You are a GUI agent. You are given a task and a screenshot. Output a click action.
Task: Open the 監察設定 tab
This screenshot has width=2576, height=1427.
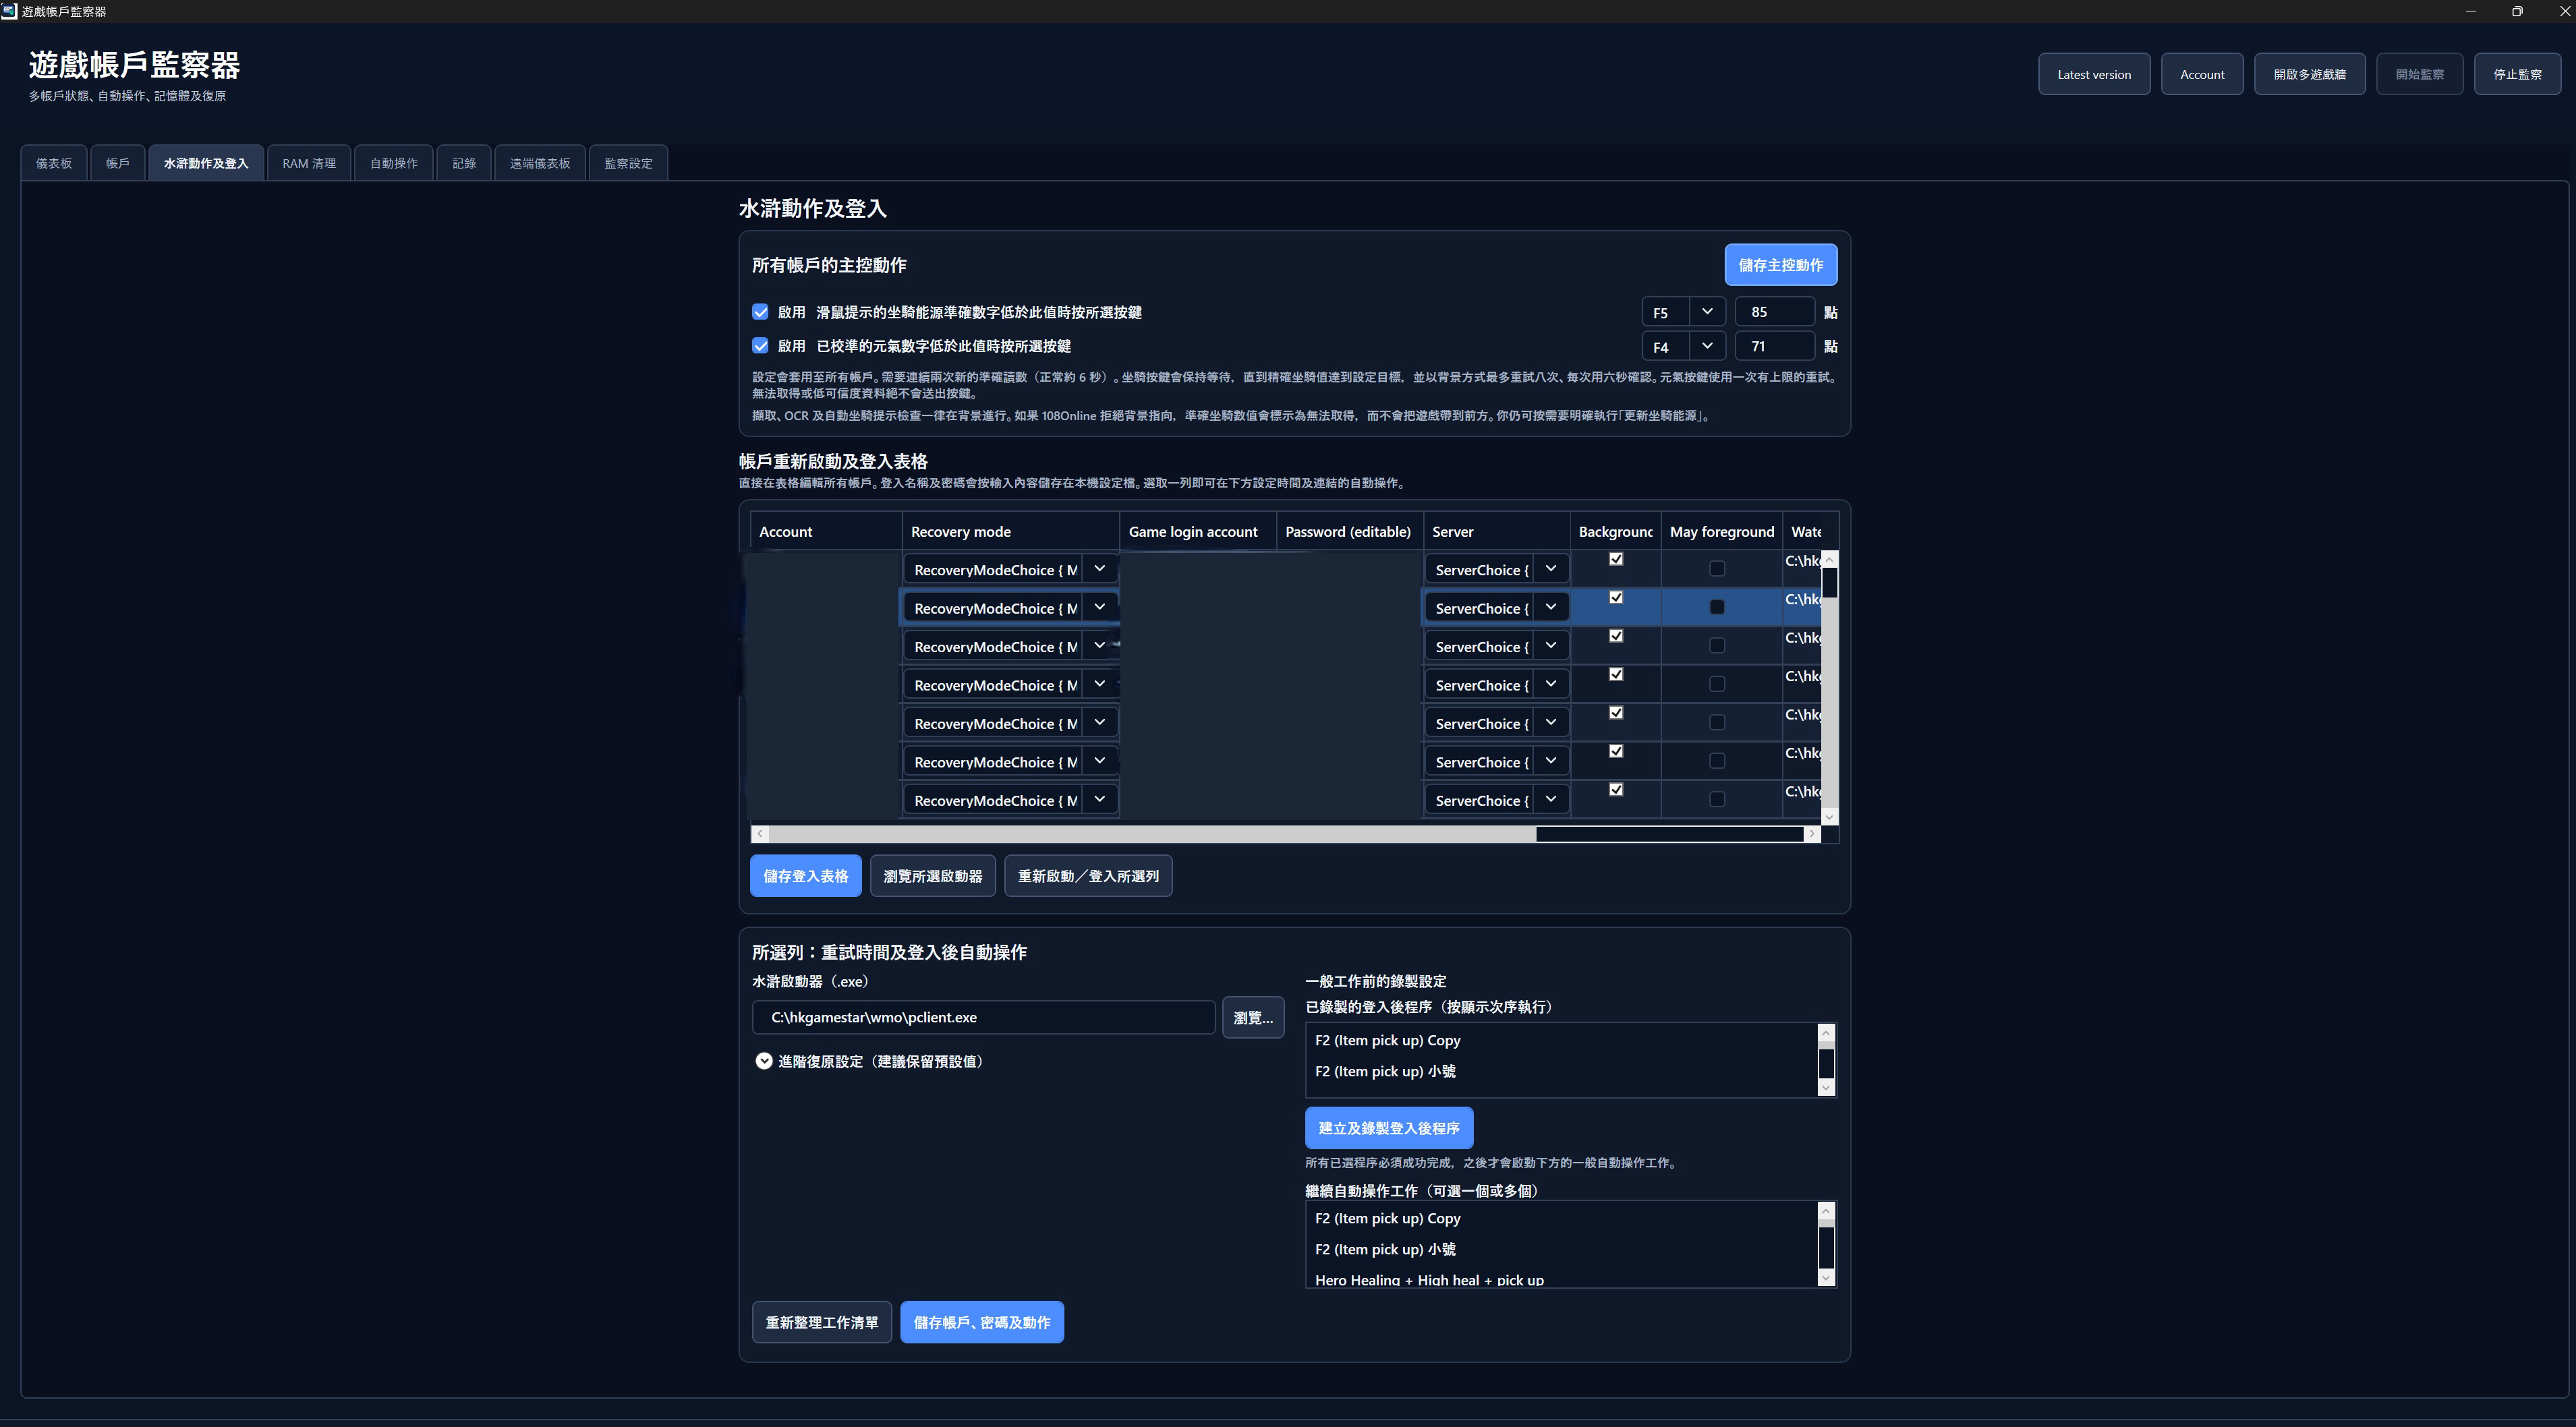tap(628, 163)
